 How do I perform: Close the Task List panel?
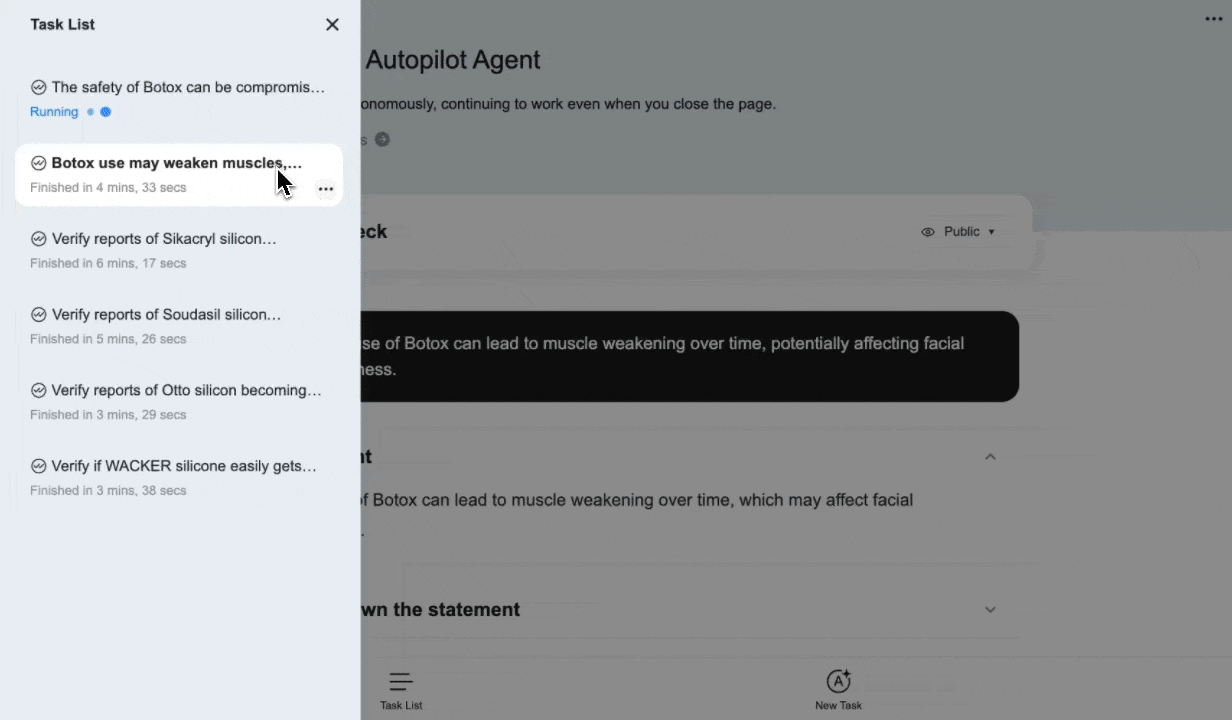(332, 24)
